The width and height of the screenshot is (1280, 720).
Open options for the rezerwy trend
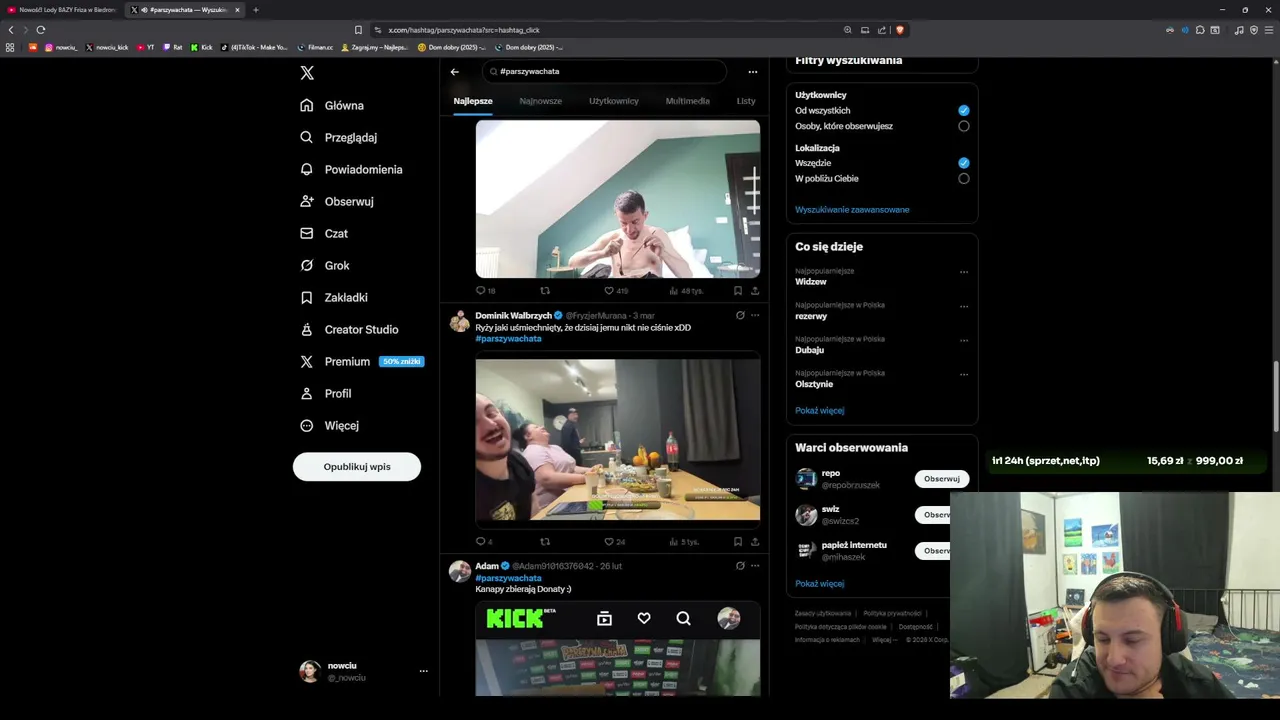(964, 306)
